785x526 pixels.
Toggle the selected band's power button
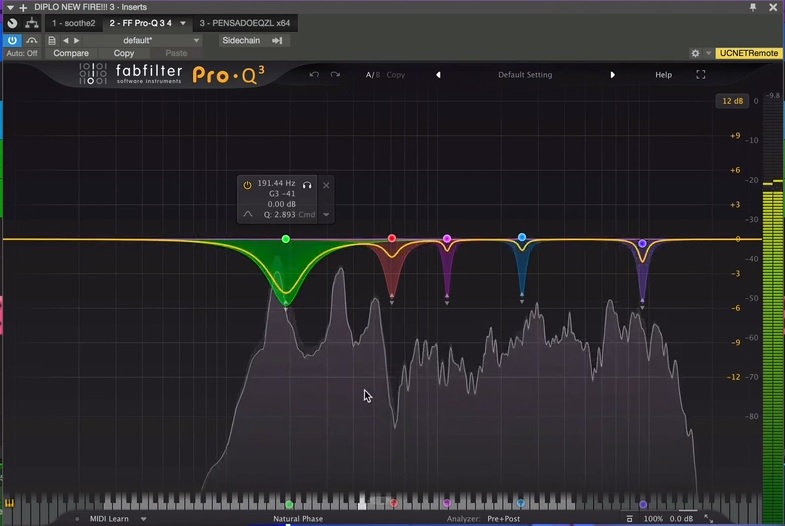[x=247, y=185]
